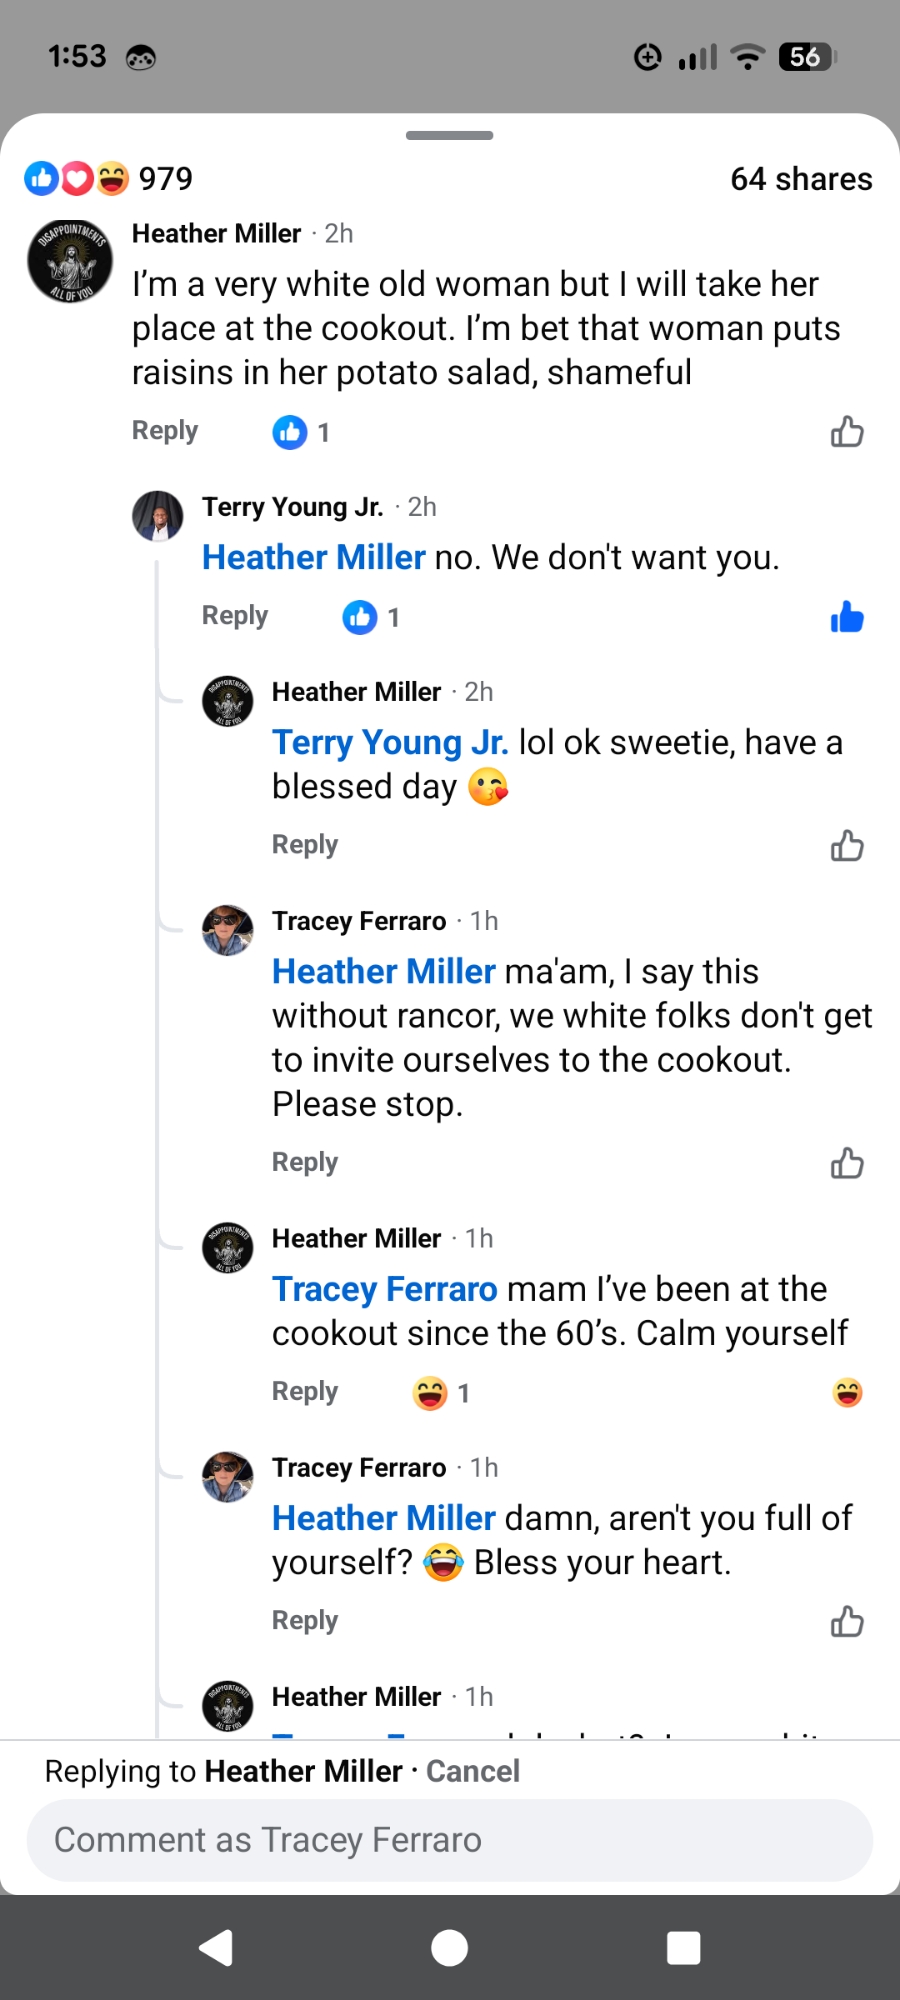Like Heather Miller's top comment about potato salad
This screenshot has width=900, height=2000.
tap(846, 432)
